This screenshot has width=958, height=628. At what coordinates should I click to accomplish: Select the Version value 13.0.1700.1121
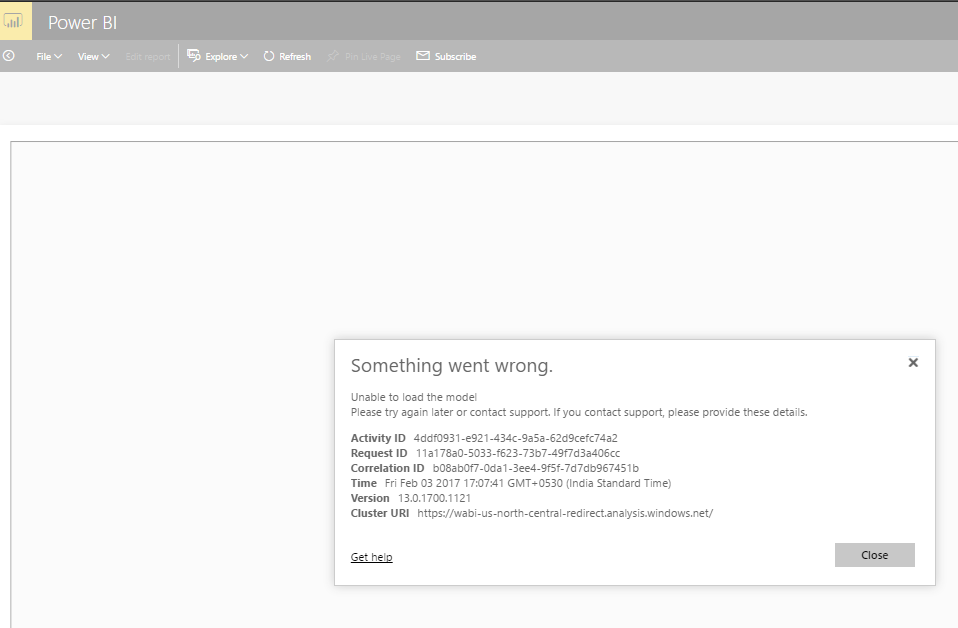point(434,498)
